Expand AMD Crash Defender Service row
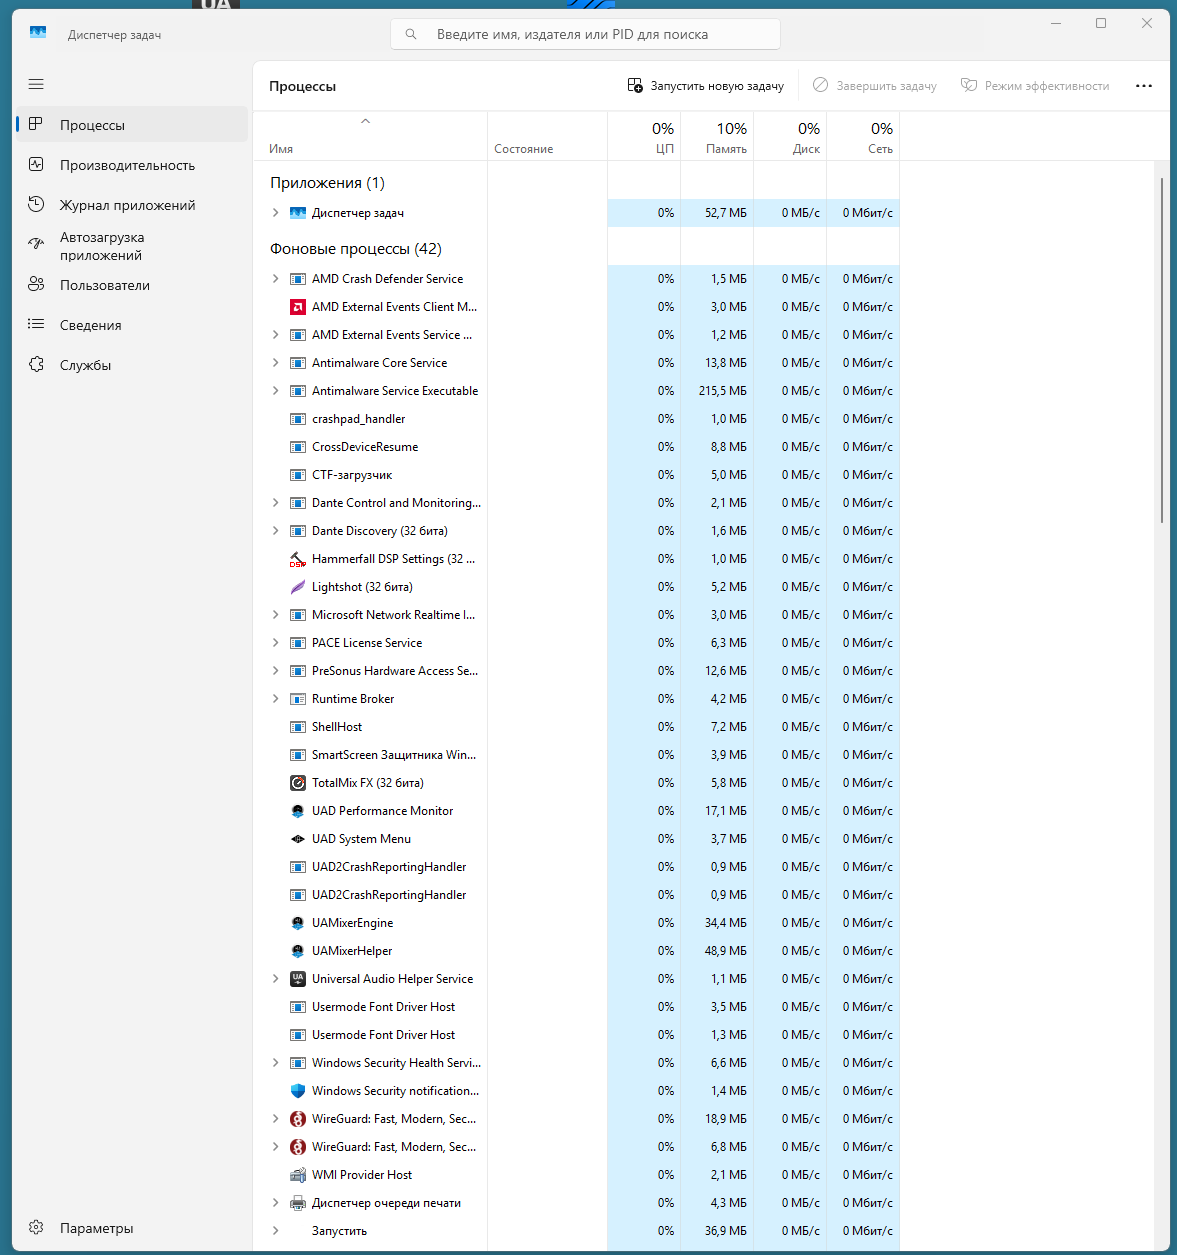Screen dimensions: 1177x1255 click(276, 279)
